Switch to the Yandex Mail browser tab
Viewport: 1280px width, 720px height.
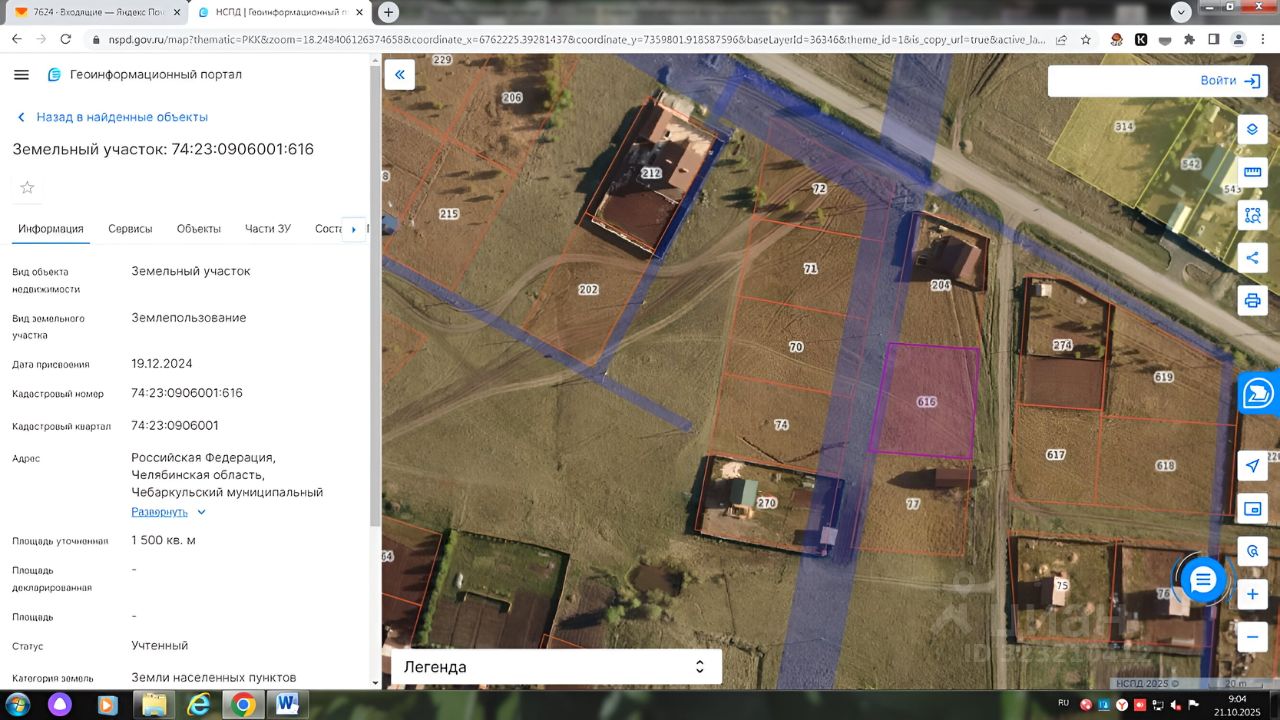click(97, 12)
